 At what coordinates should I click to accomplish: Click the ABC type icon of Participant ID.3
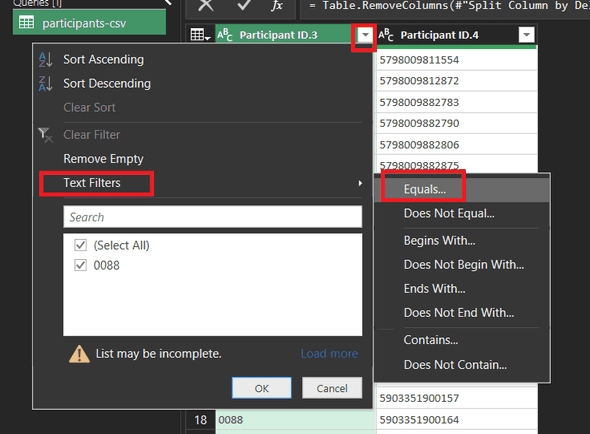coord(225,35)
